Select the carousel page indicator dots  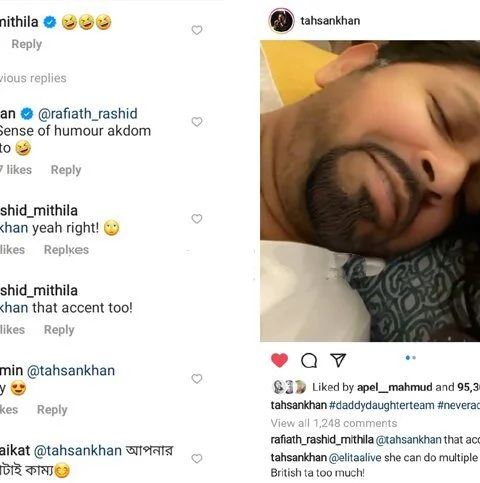coord(411,358)
